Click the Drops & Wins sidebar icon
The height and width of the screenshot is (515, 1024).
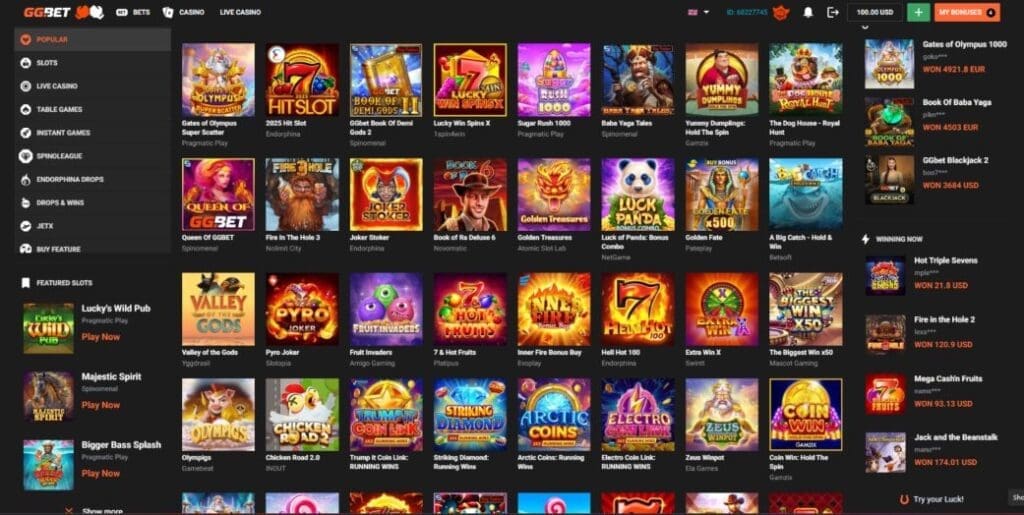pyautogui.click(x=25, y=202)
